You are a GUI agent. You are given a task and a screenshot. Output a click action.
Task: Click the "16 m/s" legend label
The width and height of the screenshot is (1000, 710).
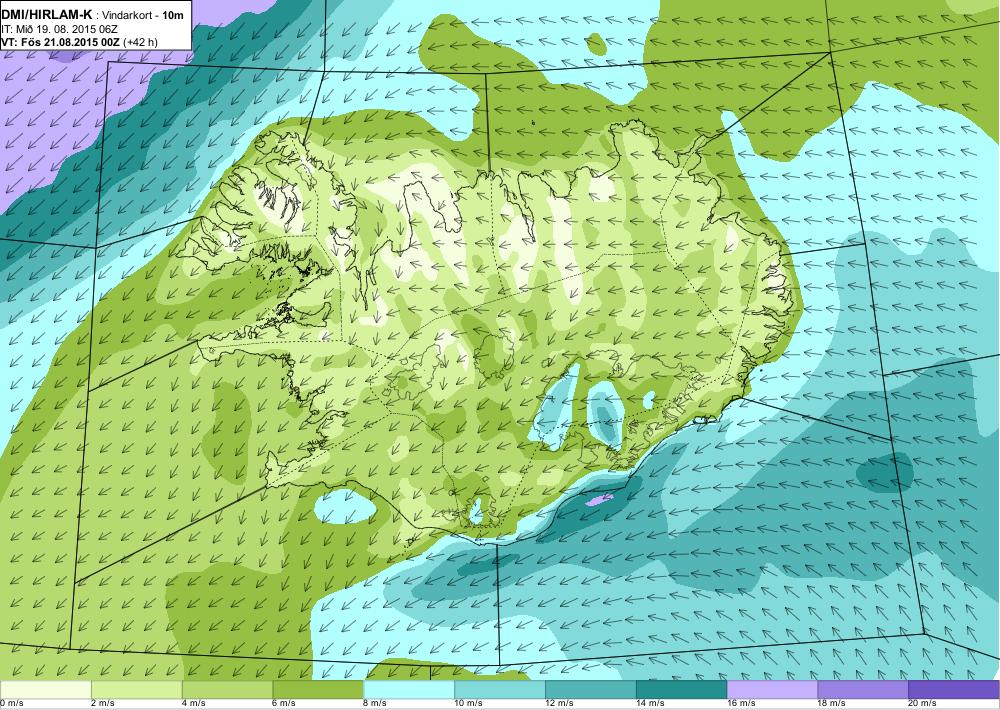coord(741,703)
